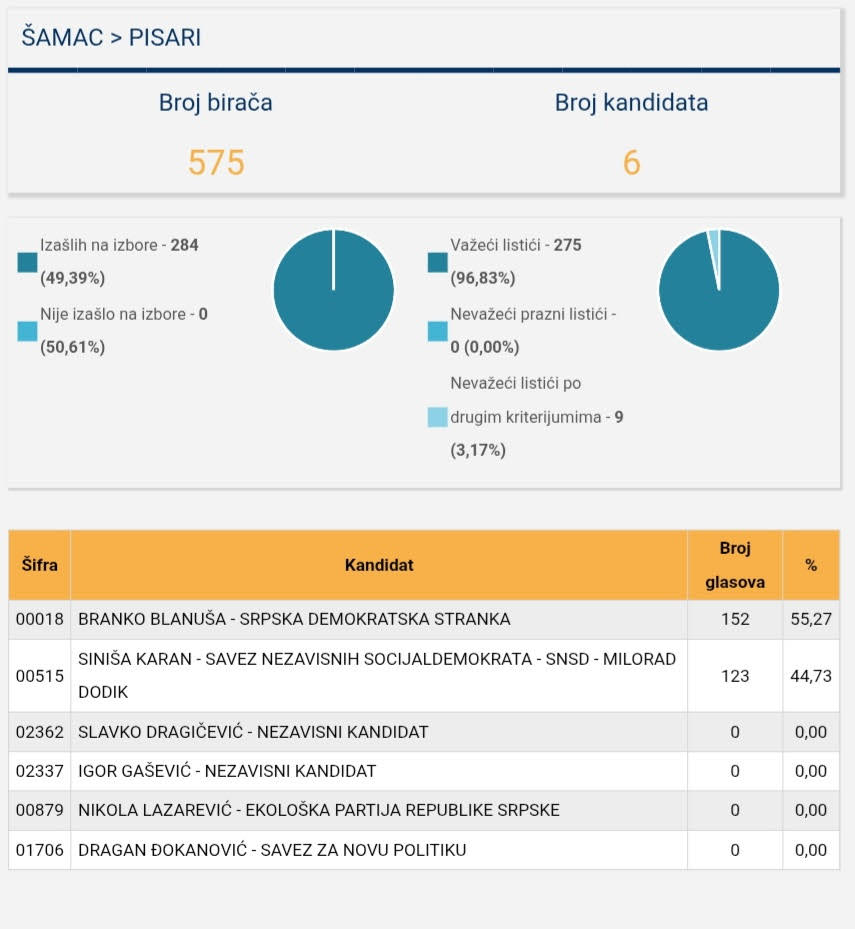Screen dimensions: 855x929
Task: Click the valid ballots pie chart
Action: [719, 290]
